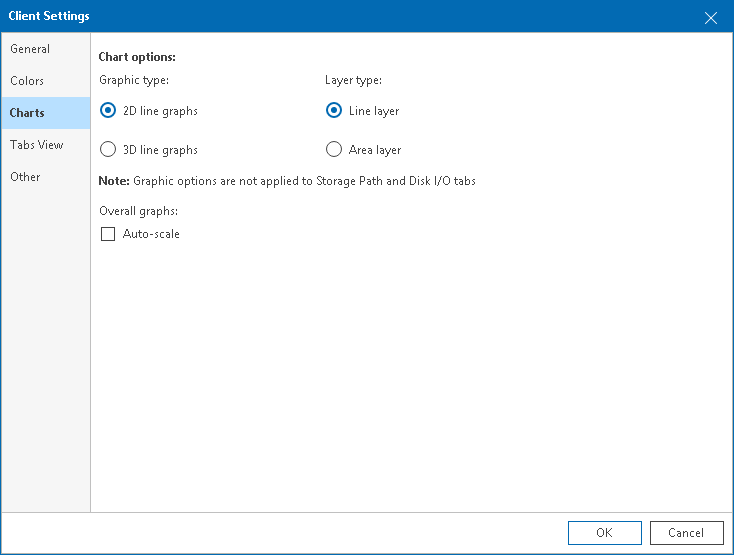Image resolution: width=734 pixels, height=555 pixels.
Task: Confirm settings with the OK button
Action: [604, 533]
